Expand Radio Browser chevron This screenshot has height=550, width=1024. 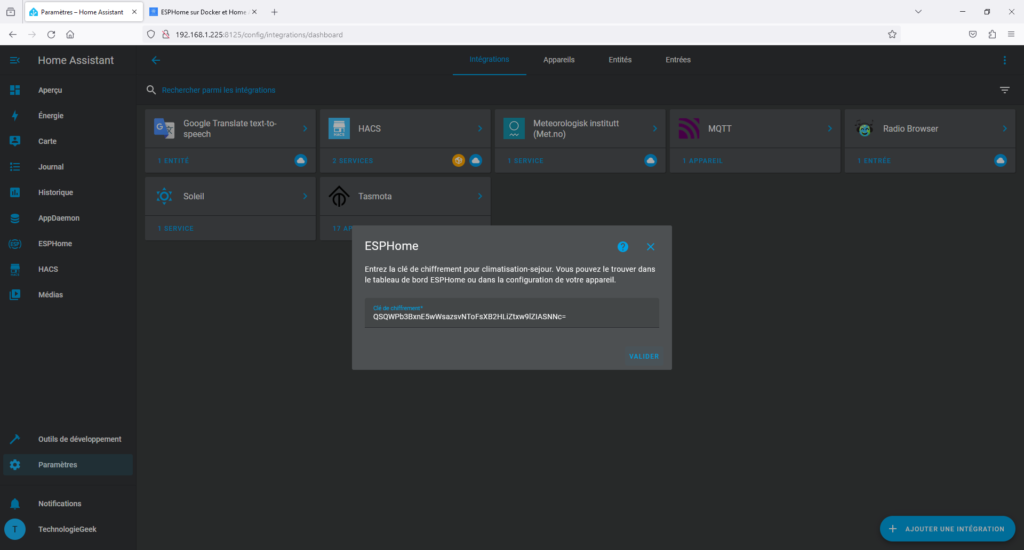point(1005,129)
